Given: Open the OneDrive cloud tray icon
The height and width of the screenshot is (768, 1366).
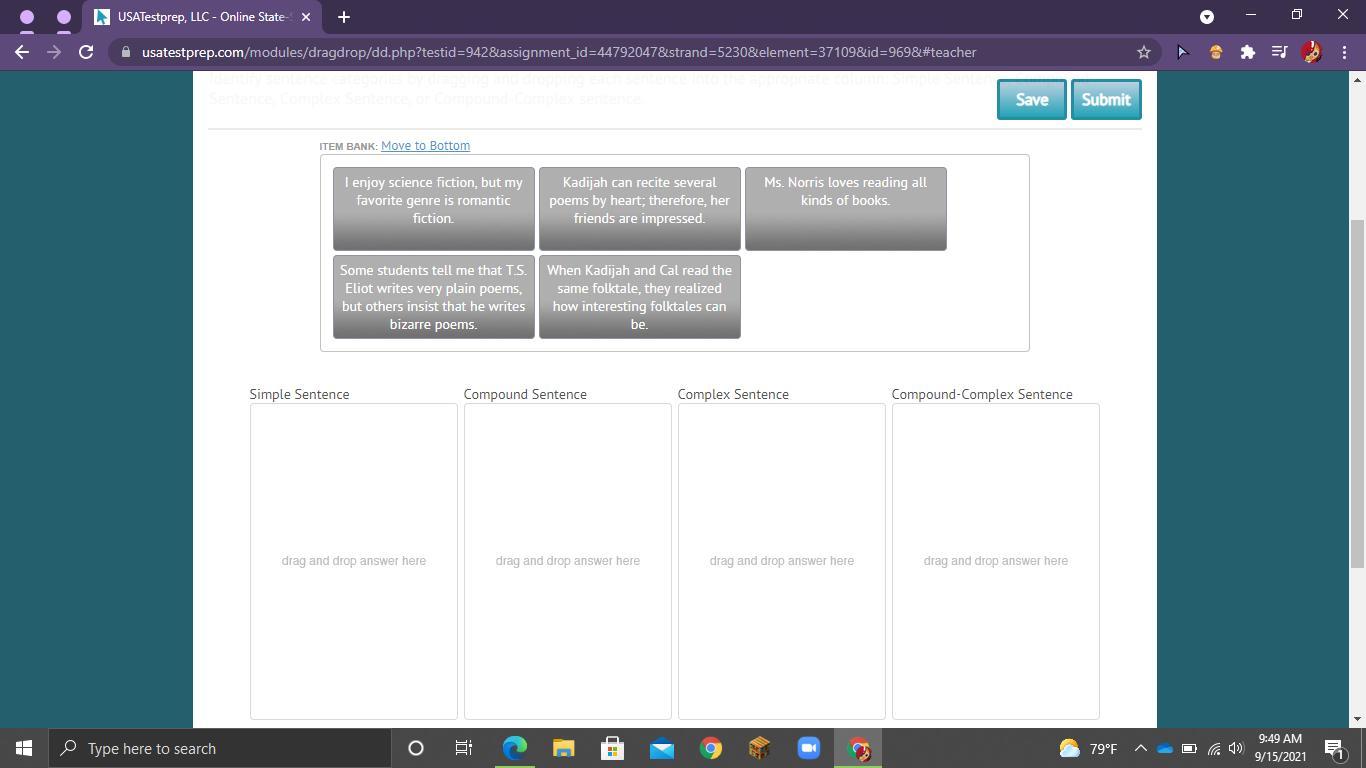Looking at the screenshot, I should point(1164,748).
